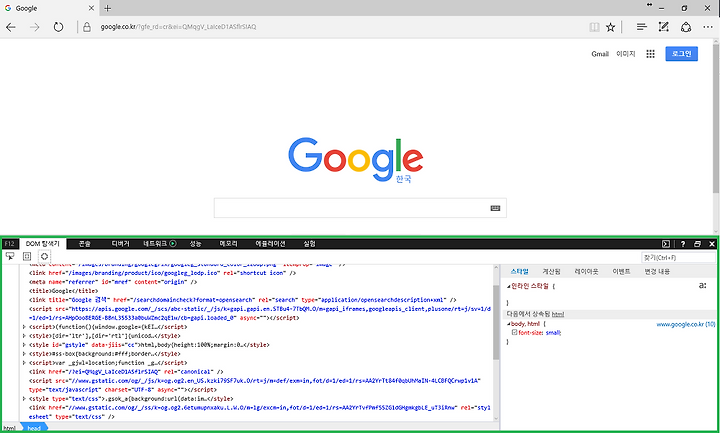Select the head breadcrumb at bottom

click(x=34, y=428)
